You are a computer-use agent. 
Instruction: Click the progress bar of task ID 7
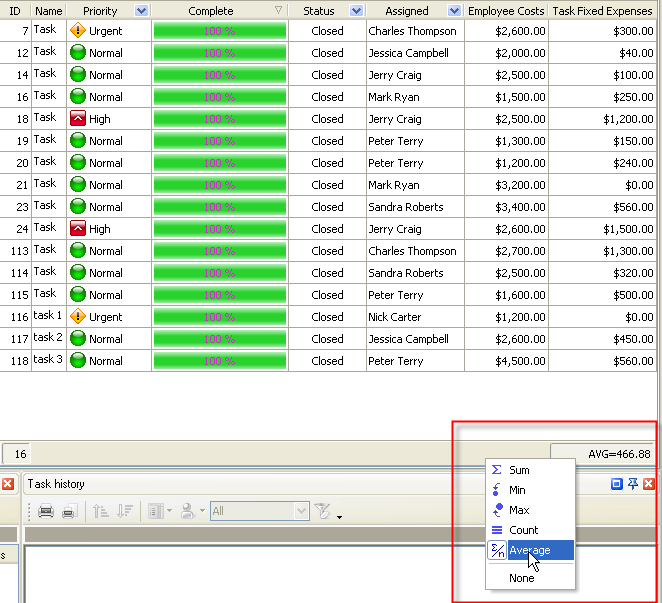coord(219,31)
